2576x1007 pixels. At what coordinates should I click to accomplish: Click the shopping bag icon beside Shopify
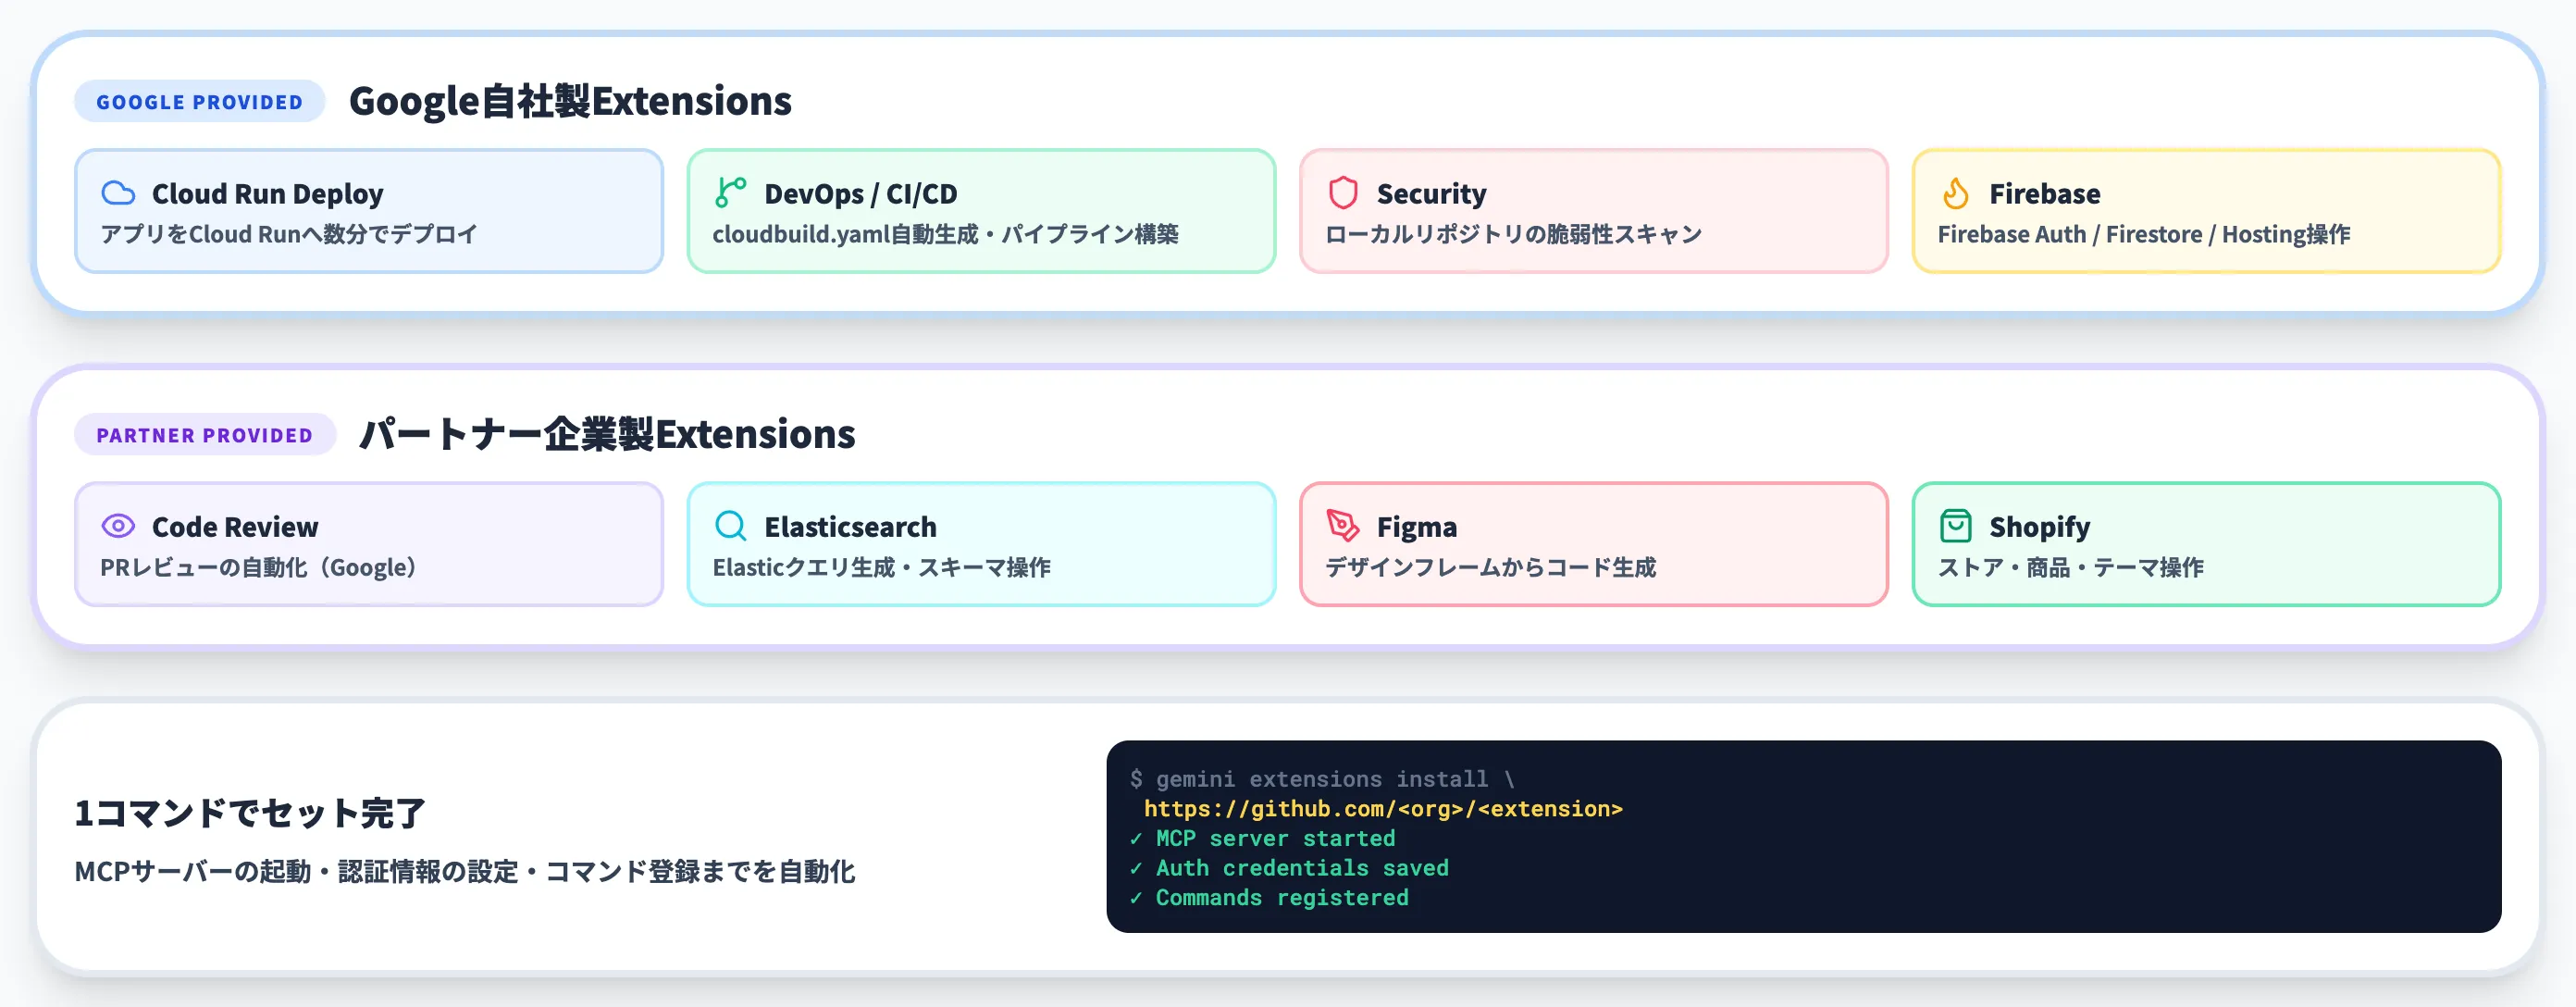click(x=1955, y=526)
